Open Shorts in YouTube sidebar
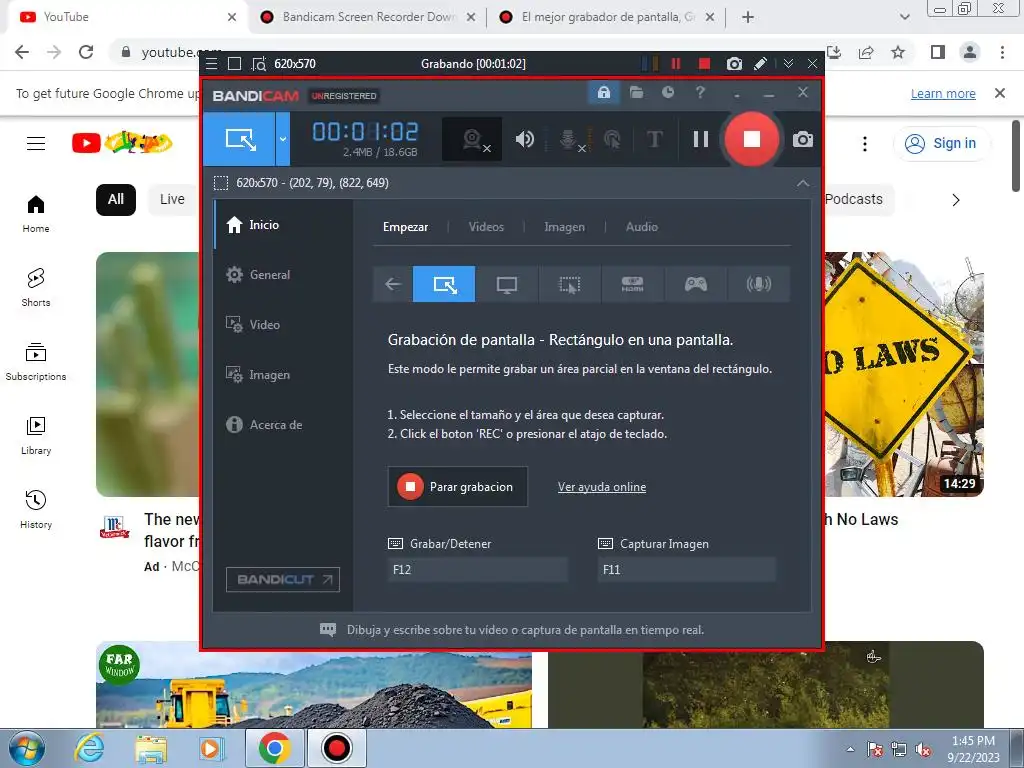The height and width of the screenshot is (768, 1024). pos(36,287)
